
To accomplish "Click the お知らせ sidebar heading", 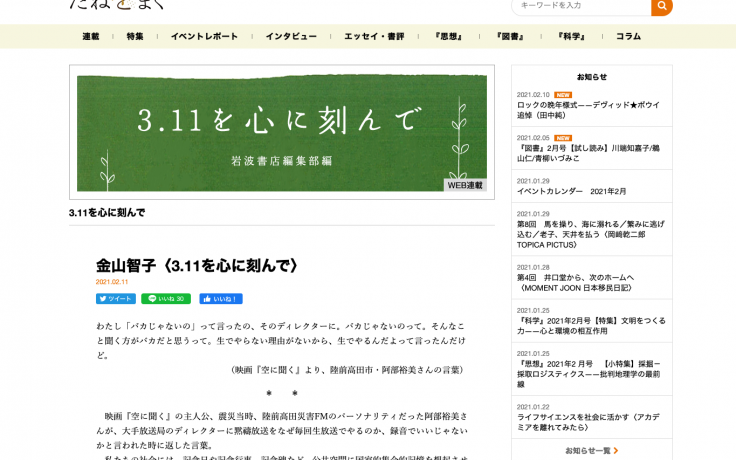I will point(591,77).
